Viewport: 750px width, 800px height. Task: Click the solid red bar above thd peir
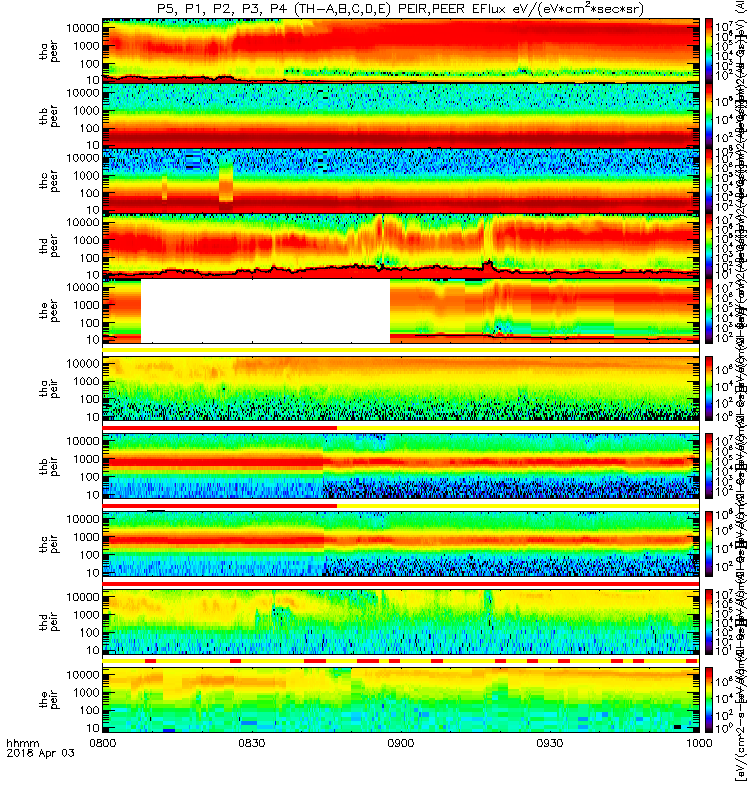click(401, 583)
